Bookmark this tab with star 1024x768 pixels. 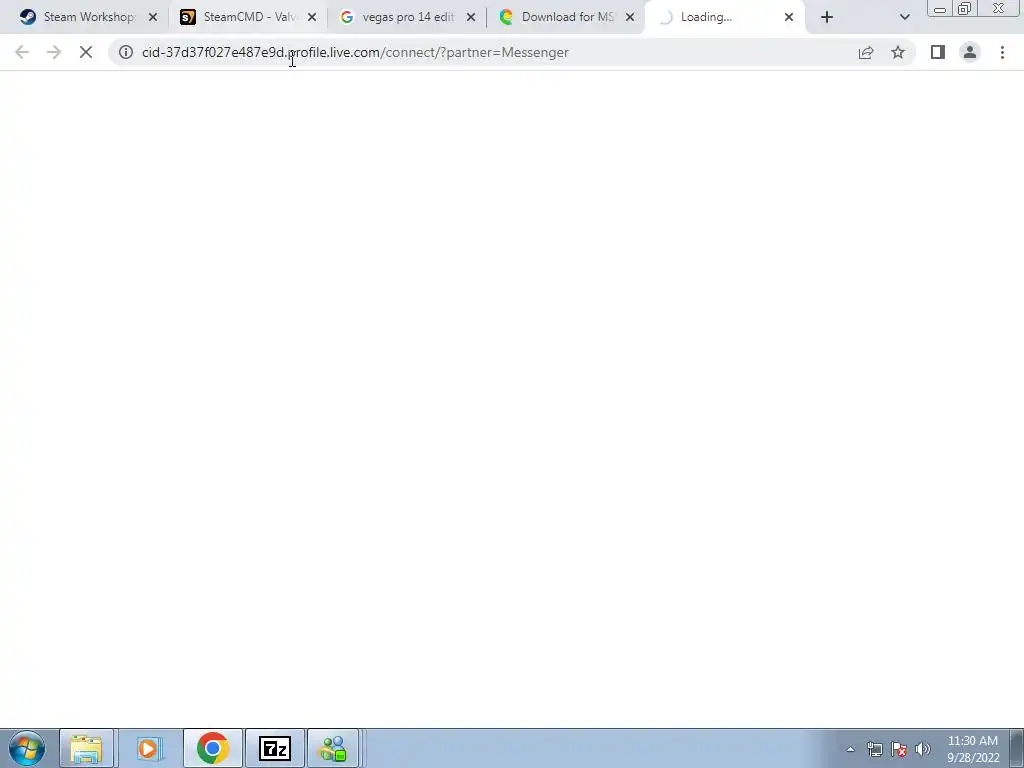point(898,52)
